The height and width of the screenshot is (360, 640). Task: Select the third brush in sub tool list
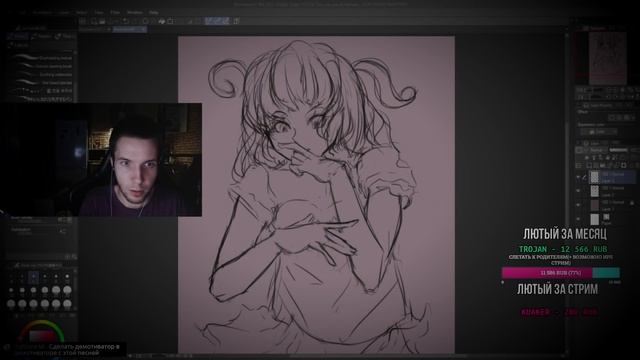41,75
